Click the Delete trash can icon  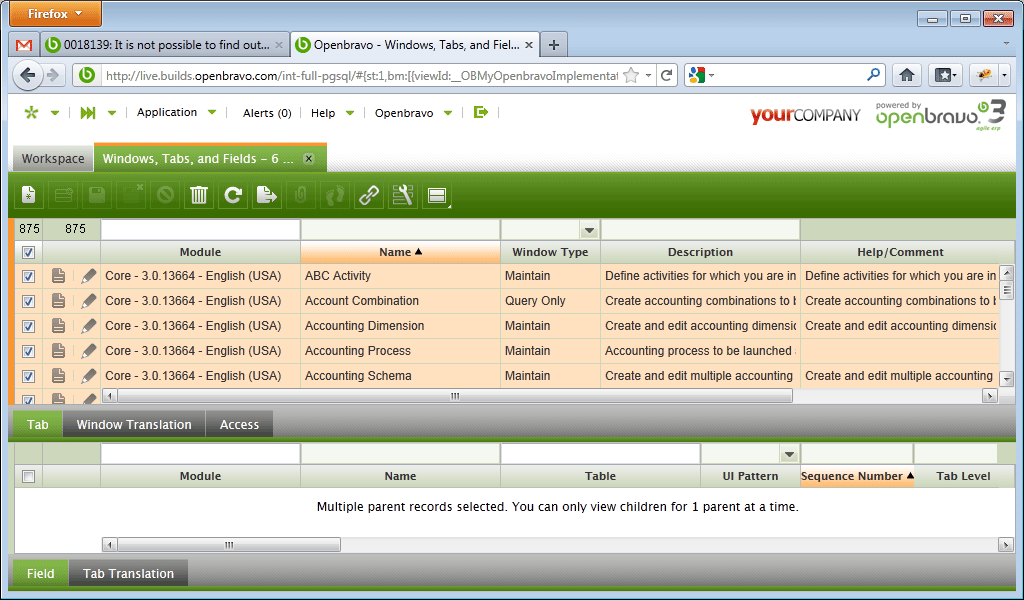pos(199,196)
